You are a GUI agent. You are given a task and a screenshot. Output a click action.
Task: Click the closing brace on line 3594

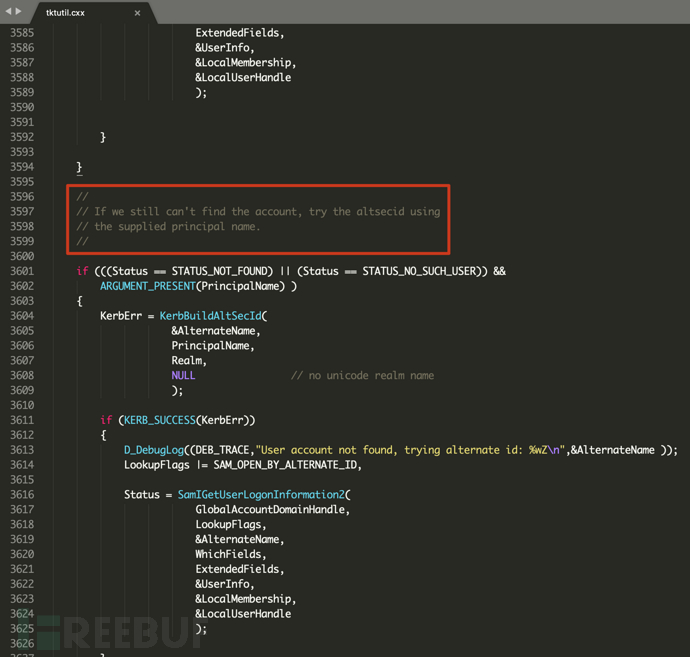pyautogui.click(x=79, y=167)
